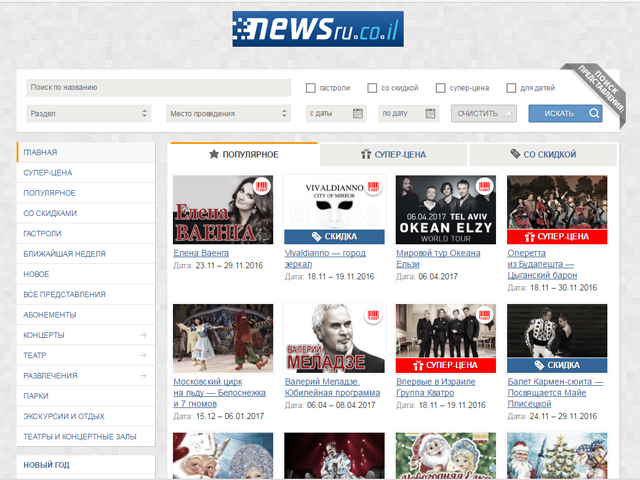Switch to the Супер-цена tab
The image size is (640, 480).
[x=393, y=155]
